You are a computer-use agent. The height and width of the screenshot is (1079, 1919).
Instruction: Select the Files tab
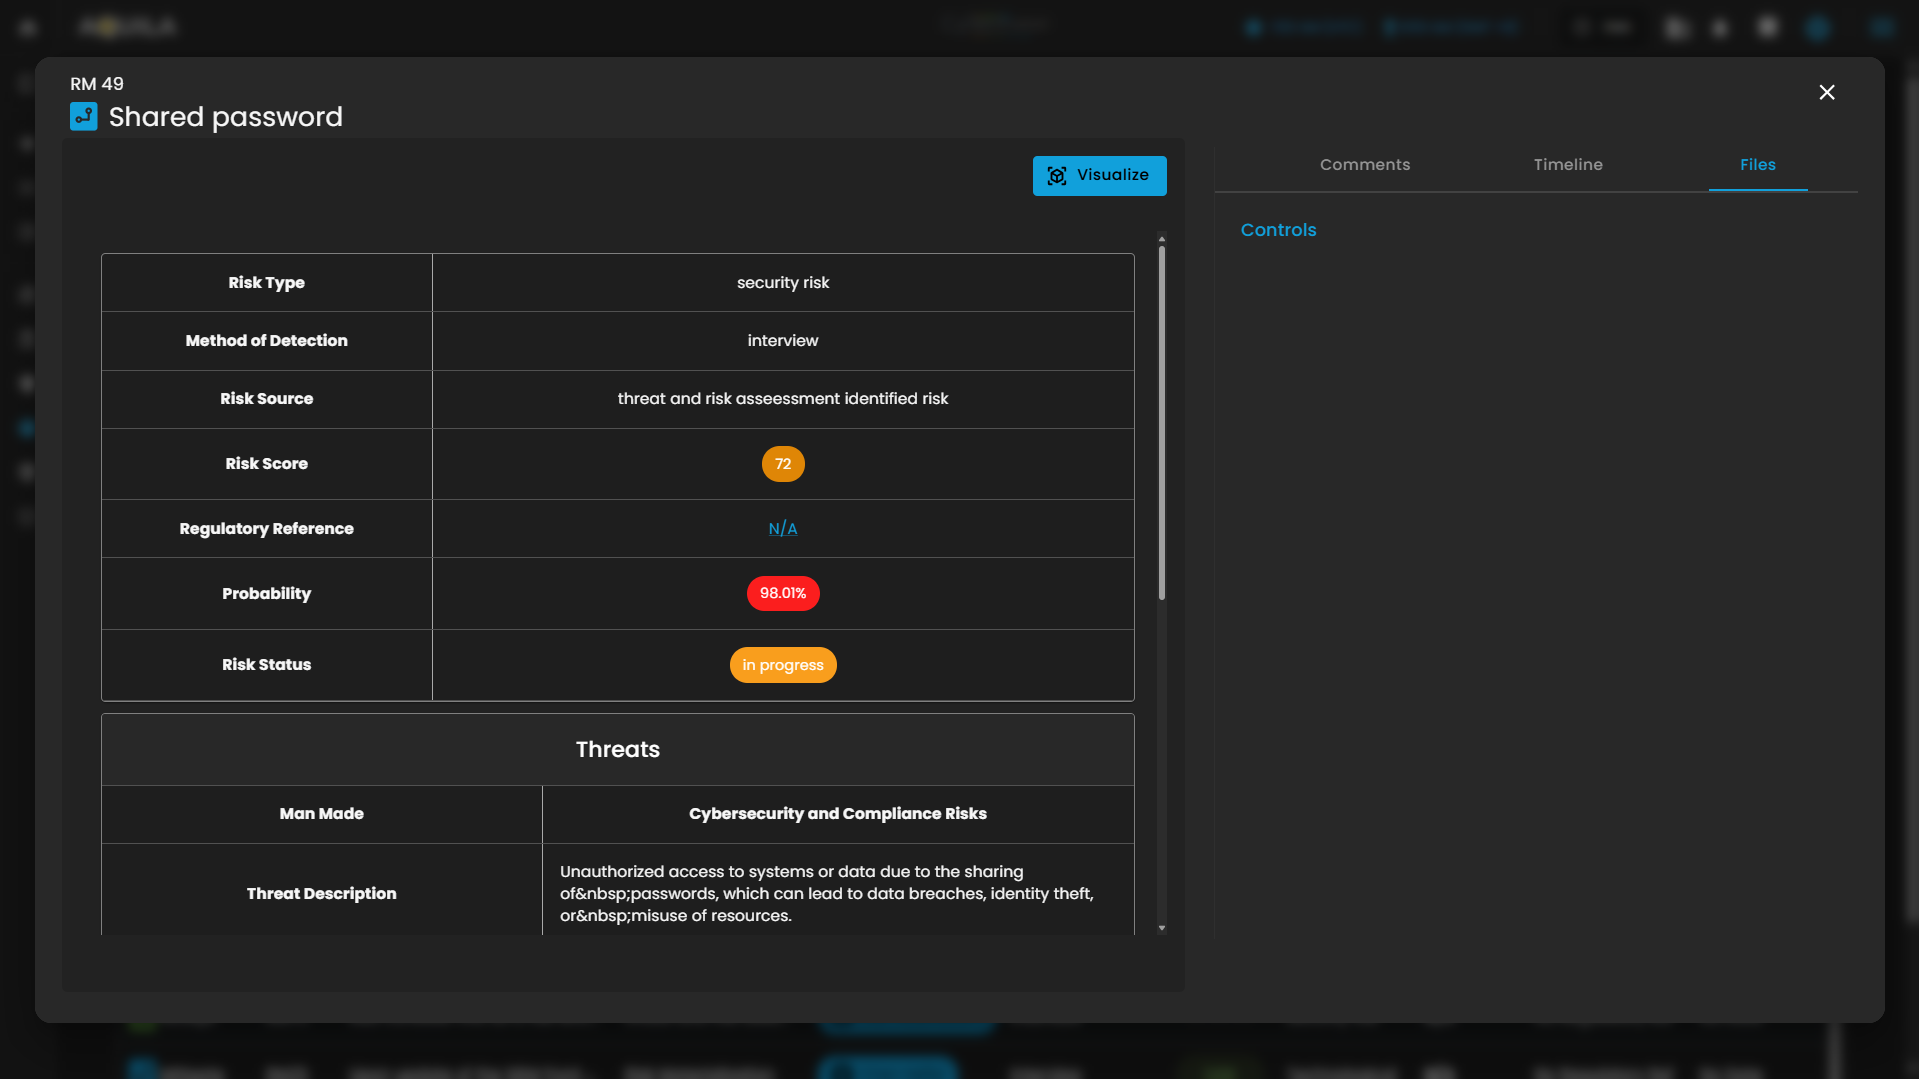[1757, 165]
